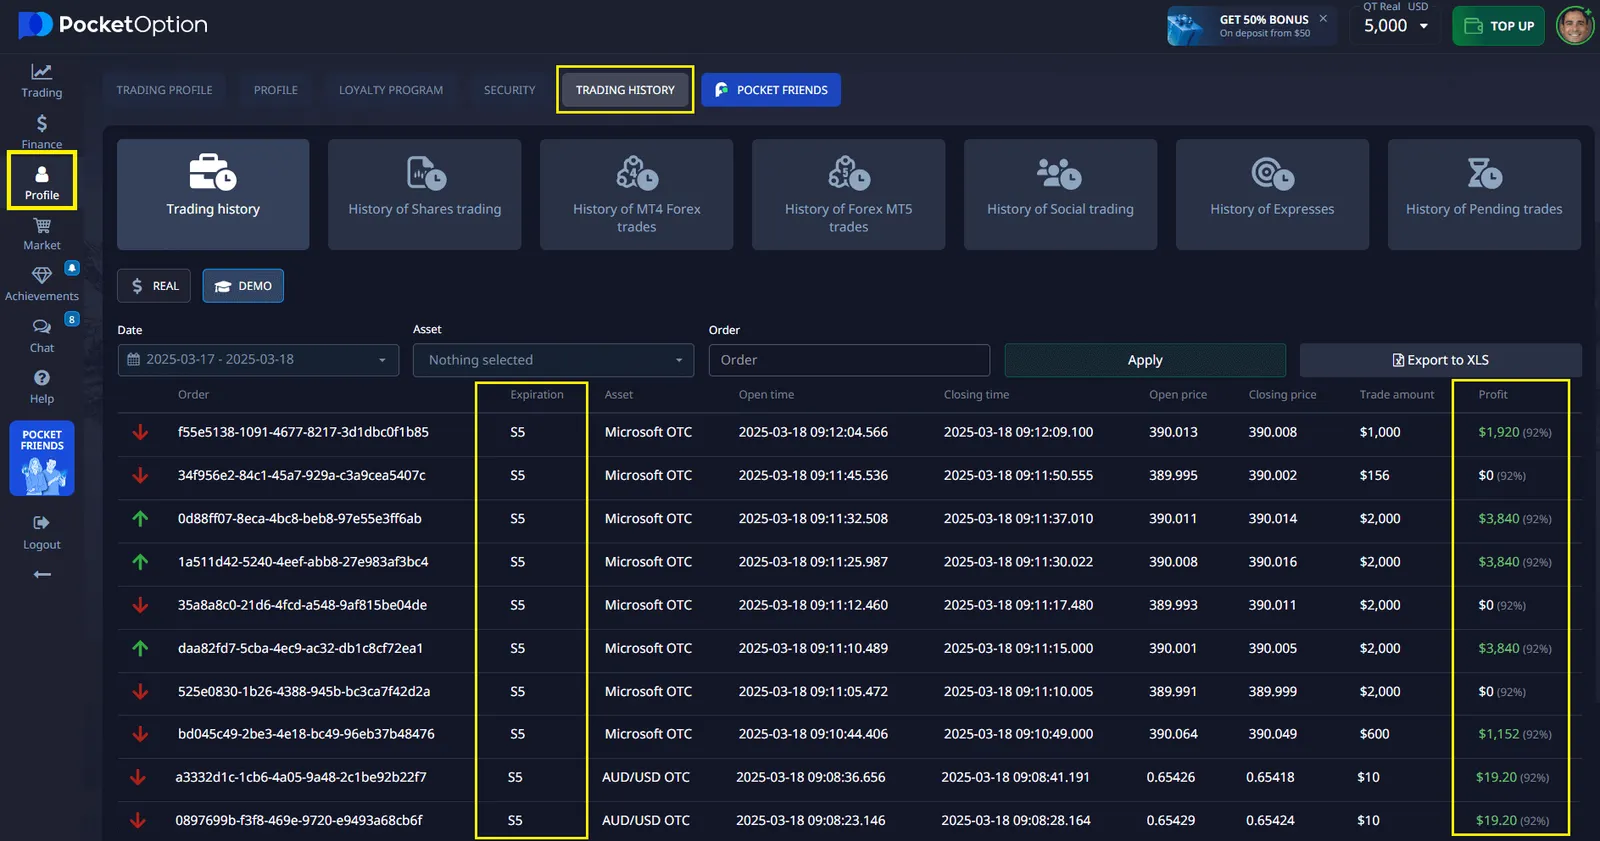Image resolution: width=1600 pixels, height=841 pixels.
Task: Click into the Order input field
Action: point(848,360)
